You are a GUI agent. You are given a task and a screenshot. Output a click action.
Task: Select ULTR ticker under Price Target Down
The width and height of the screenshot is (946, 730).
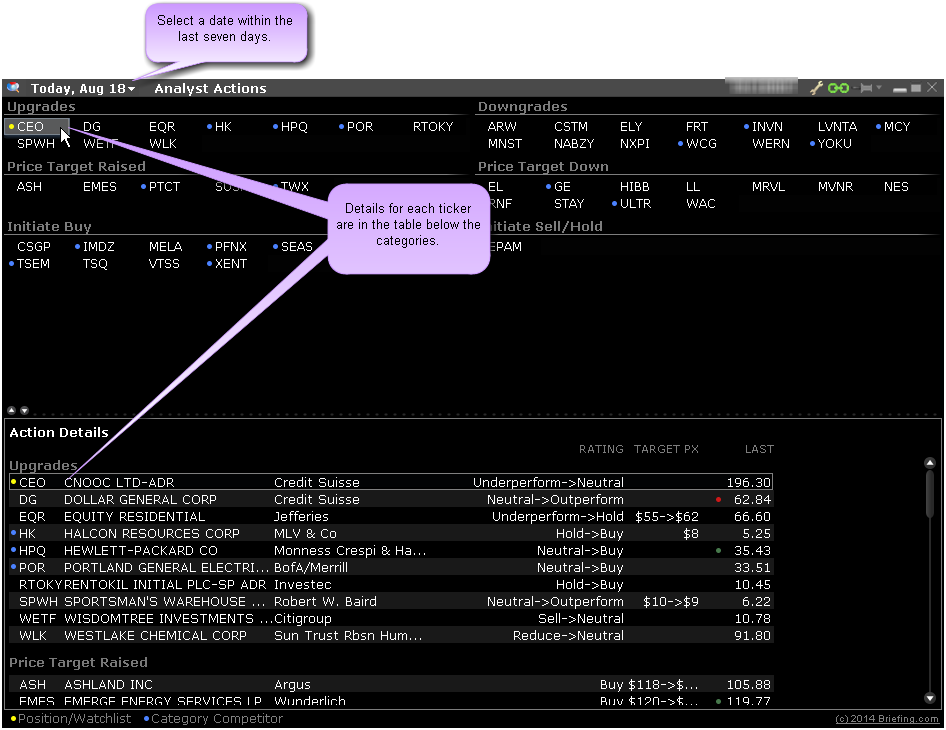(x=635, y=203)
